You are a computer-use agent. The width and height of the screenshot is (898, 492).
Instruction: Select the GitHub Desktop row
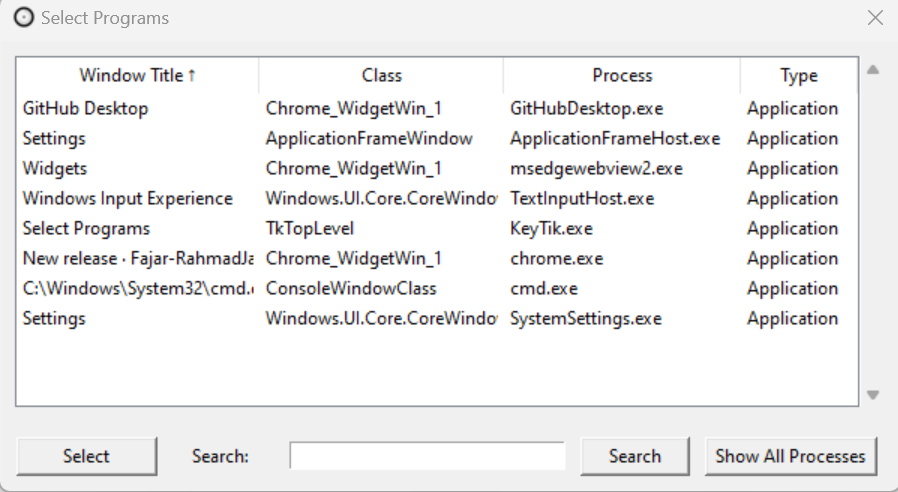coord(85,108)
